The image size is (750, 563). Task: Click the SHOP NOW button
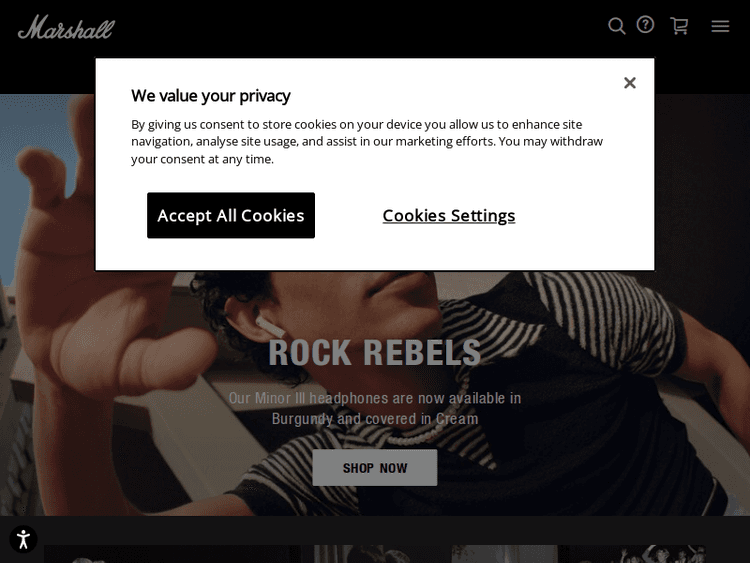pos(375,467)
